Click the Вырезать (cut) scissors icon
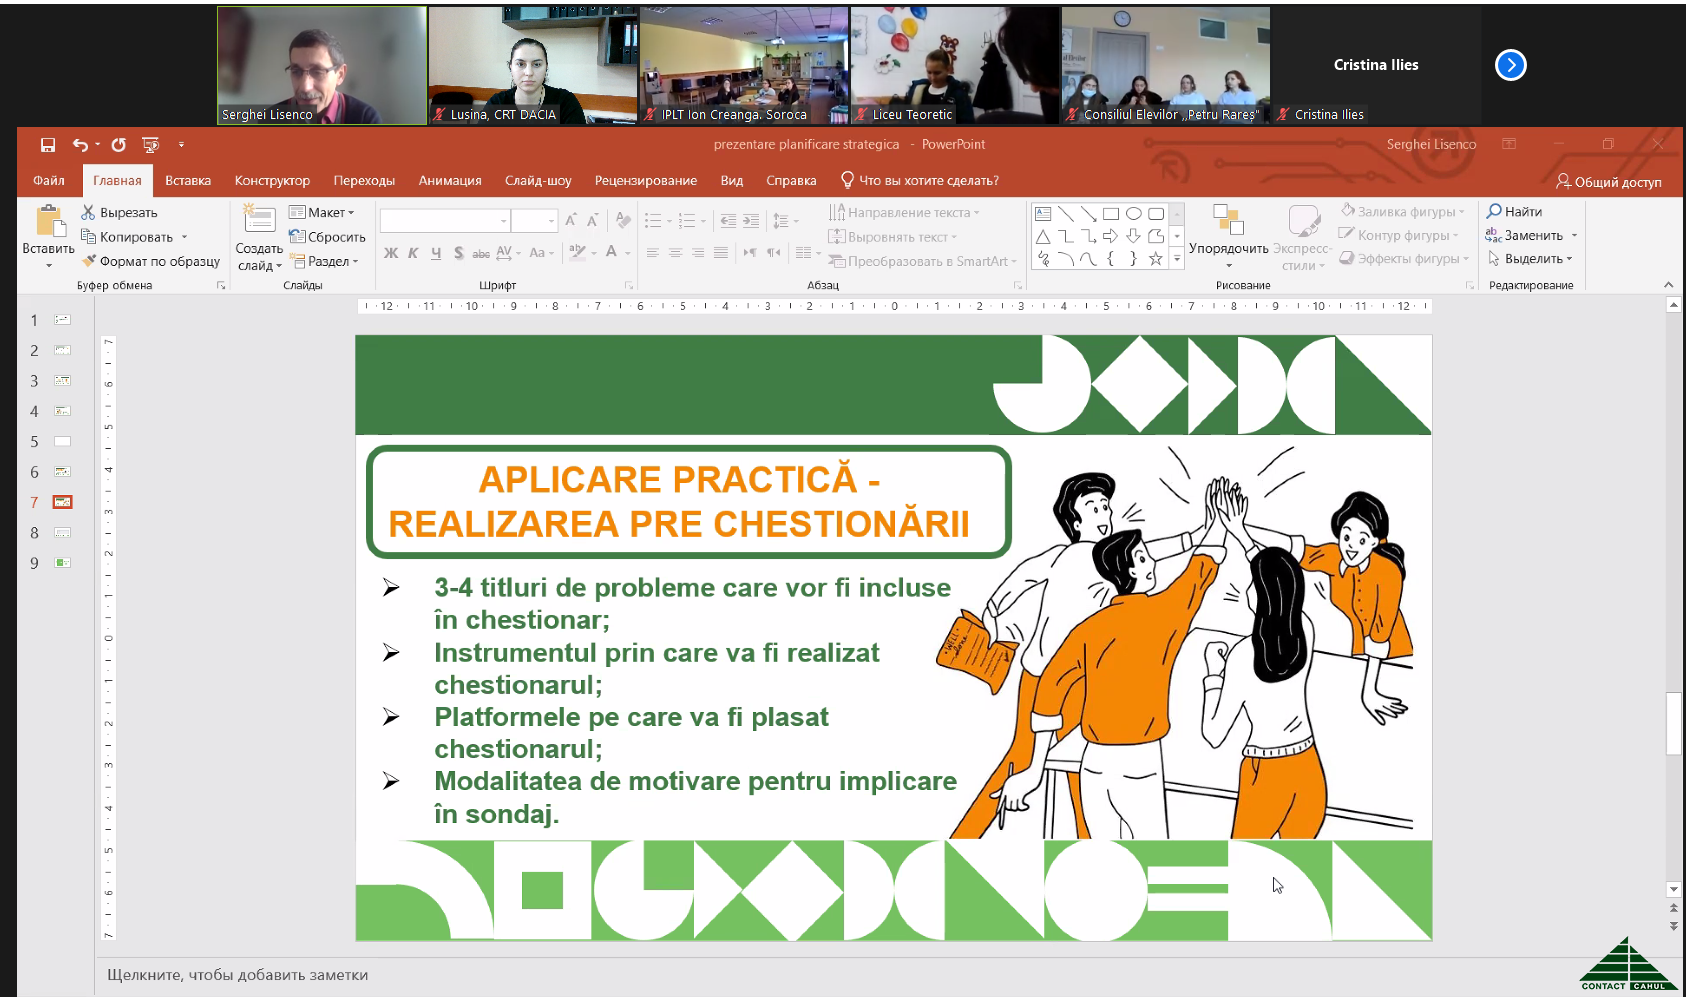 [88, 212]
